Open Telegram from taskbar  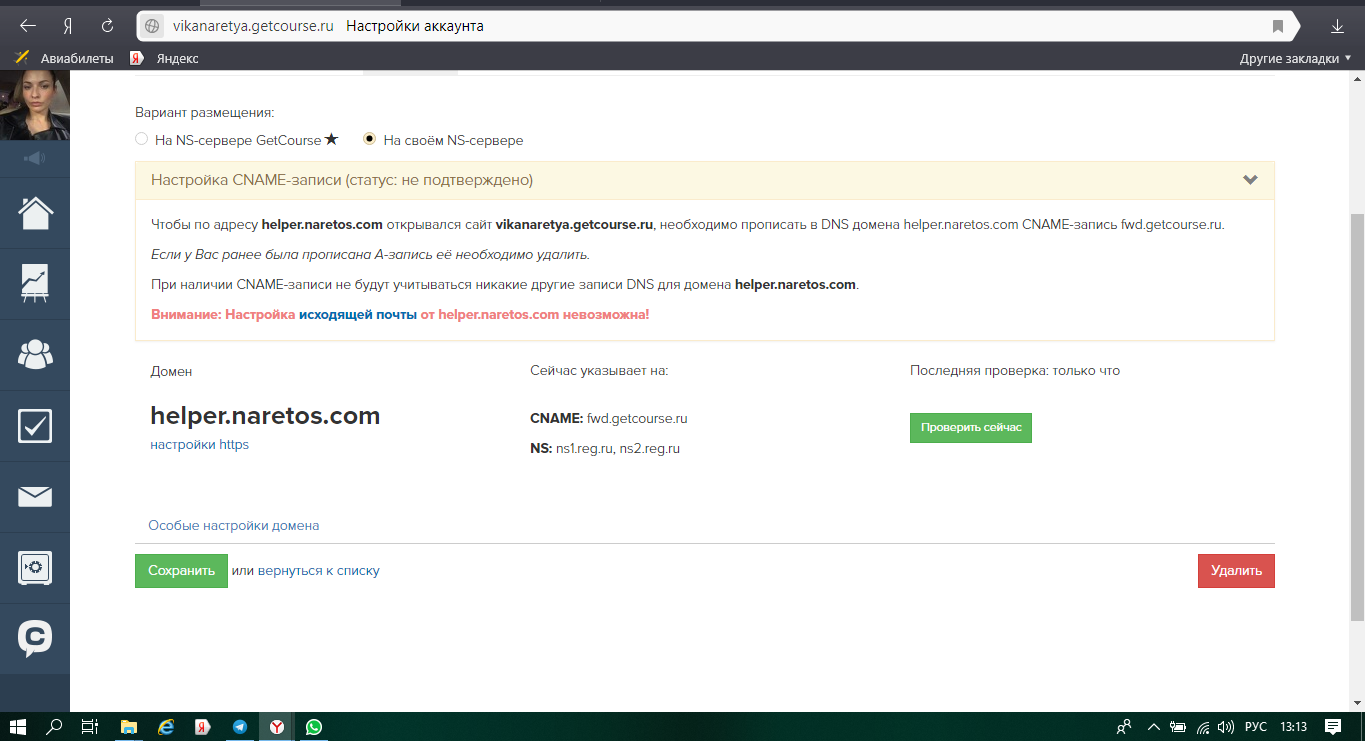pos(240,727)
